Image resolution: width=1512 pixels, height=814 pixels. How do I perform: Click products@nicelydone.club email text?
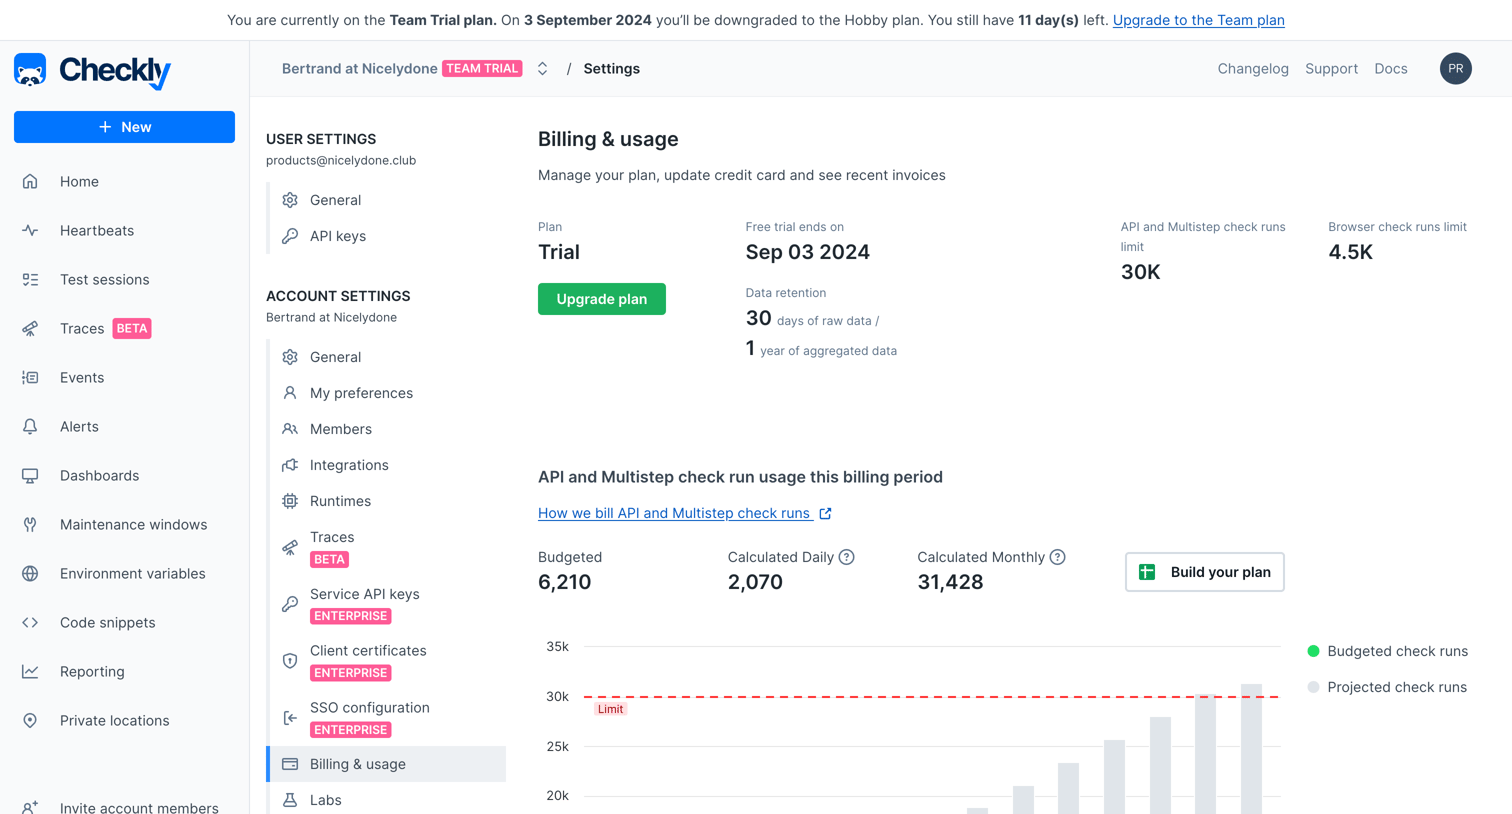pyautogui.click(x=341, y=160)
